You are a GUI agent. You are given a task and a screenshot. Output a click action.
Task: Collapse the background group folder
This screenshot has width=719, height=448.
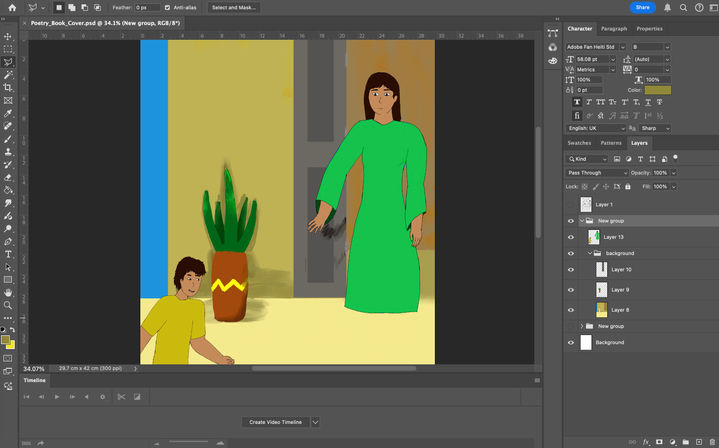pyautogui.click(x=590, y=253)
